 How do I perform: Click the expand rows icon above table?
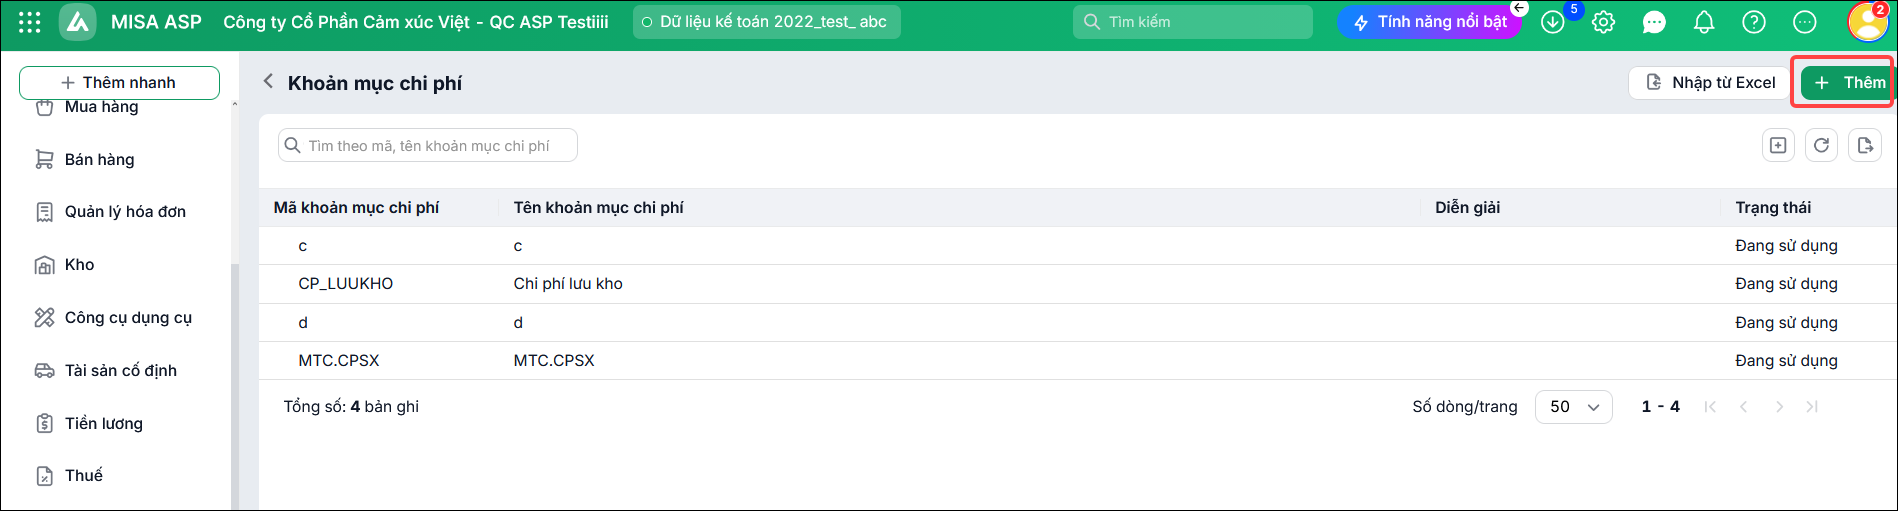point(1778,145)
